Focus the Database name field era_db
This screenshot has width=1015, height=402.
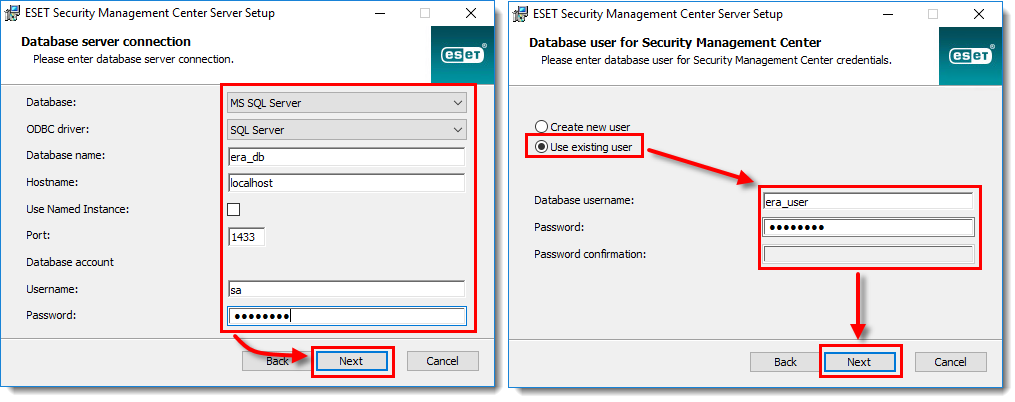tap(346, 157)
